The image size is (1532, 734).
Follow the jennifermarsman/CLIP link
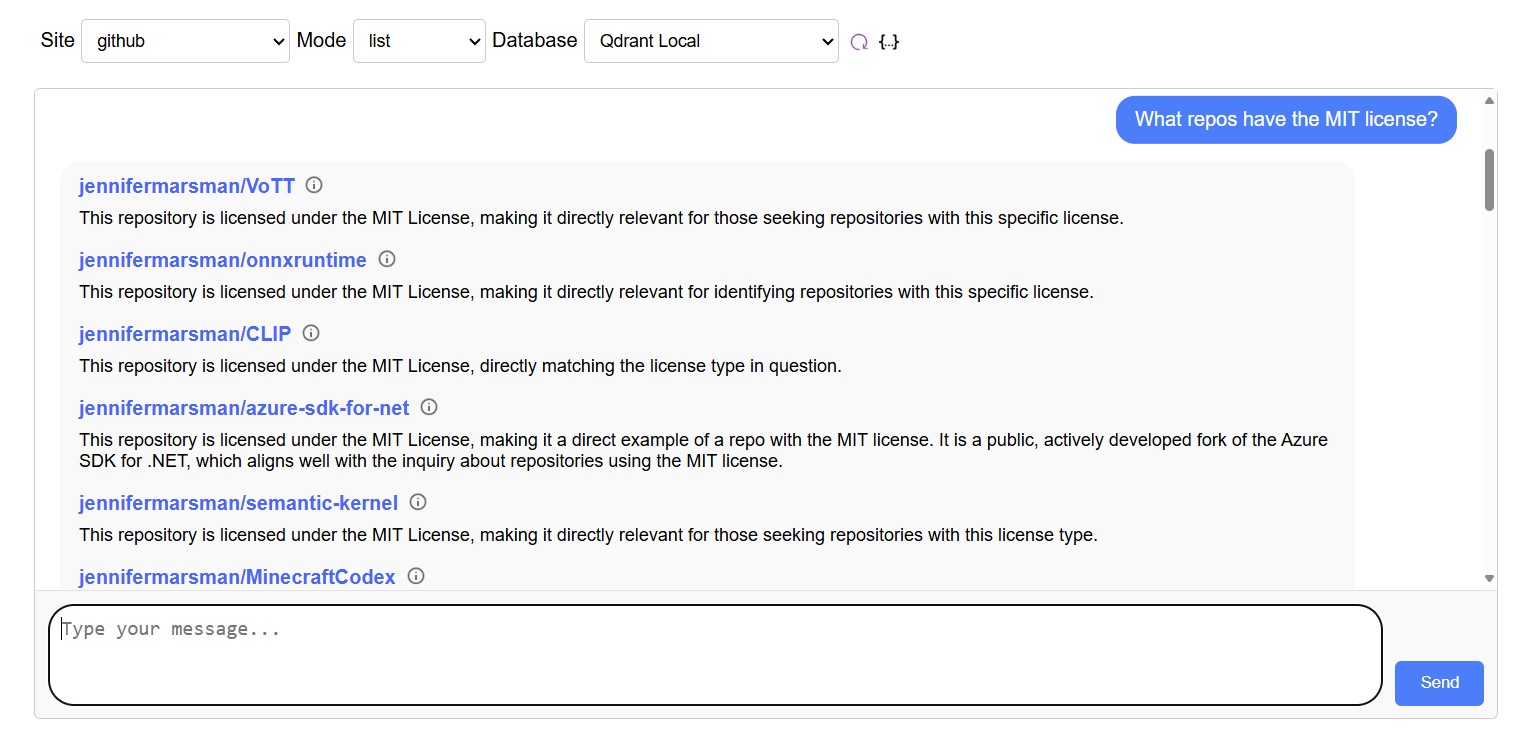click(185, 334)
